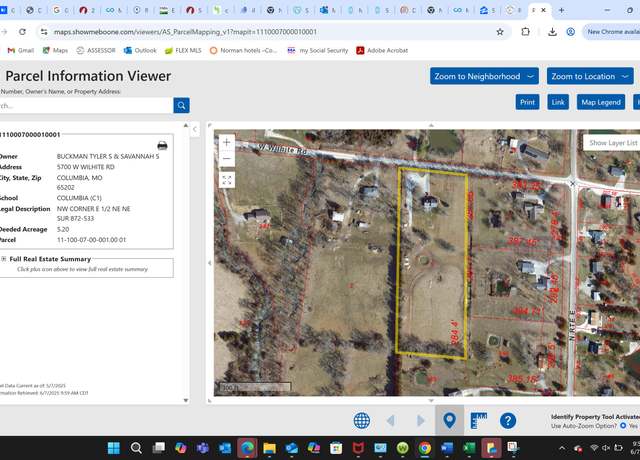Select Yes for Auto-Zoom Option
Image resolution: width=640 pixels, height=460 pixels.
coord(623,426)
